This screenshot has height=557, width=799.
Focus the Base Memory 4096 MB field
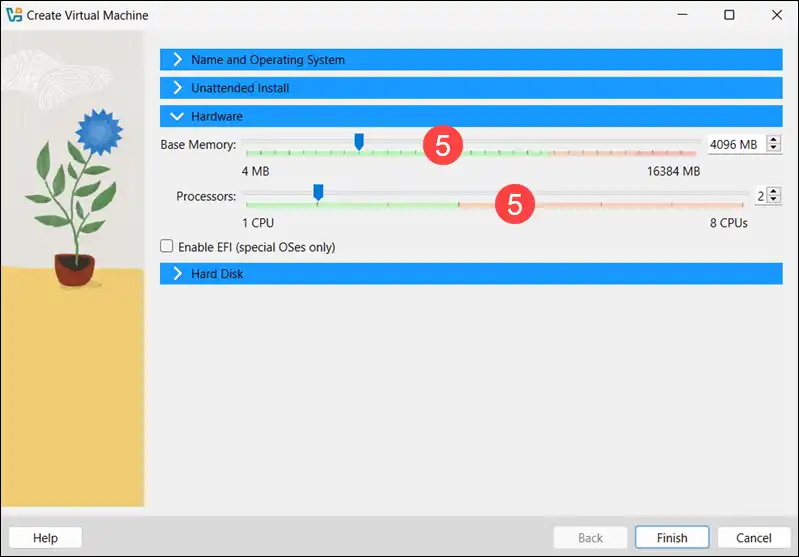tap(734, 145)
